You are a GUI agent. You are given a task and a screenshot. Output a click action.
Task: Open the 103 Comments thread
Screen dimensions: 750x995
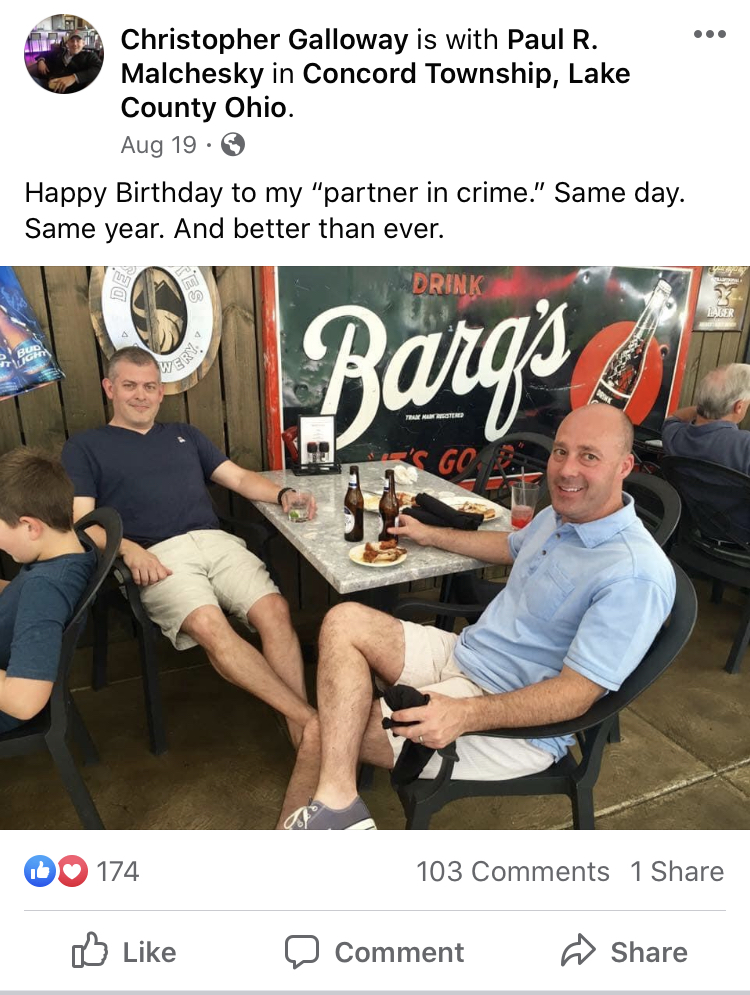[513, 871]
